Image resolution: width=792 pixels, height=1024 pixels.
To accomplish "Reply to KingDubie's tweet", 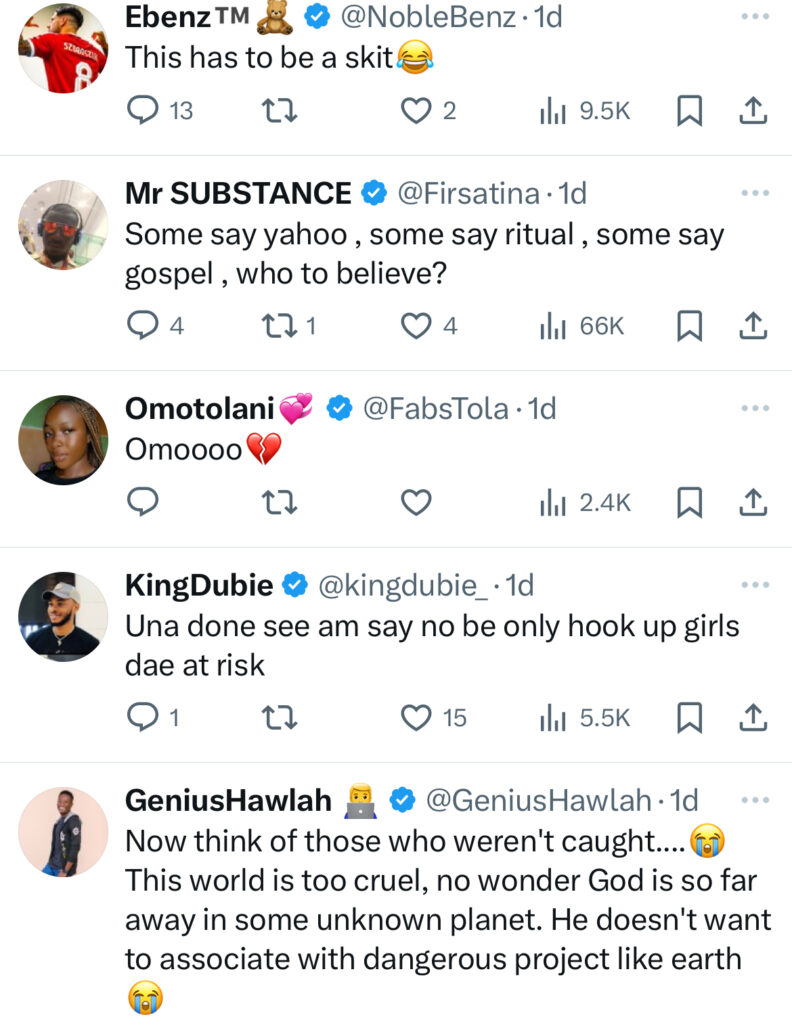I will (145, 716).
